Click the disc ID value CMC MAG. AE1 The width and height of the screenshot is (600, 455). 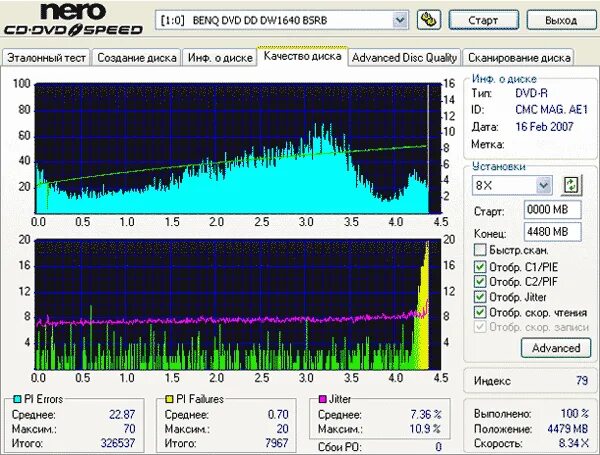(x=551, y=110)
